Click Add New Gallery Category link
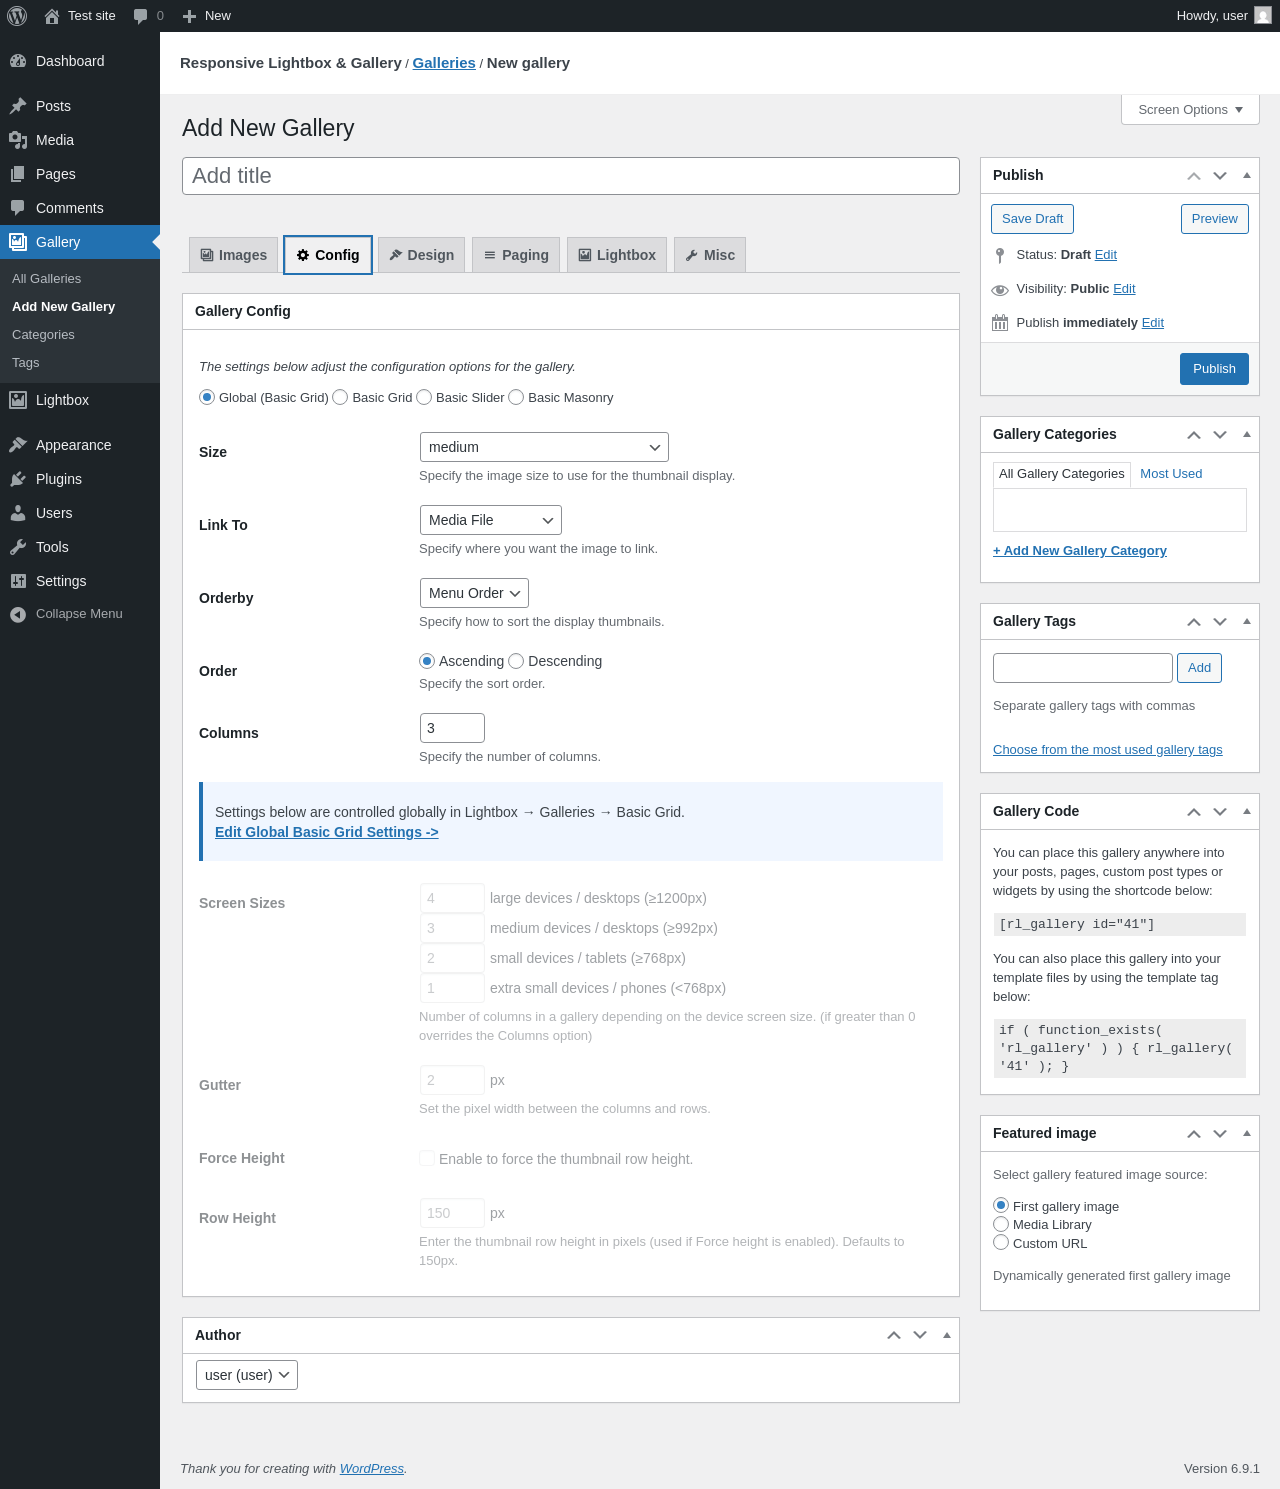 [x=1080, y=551]
